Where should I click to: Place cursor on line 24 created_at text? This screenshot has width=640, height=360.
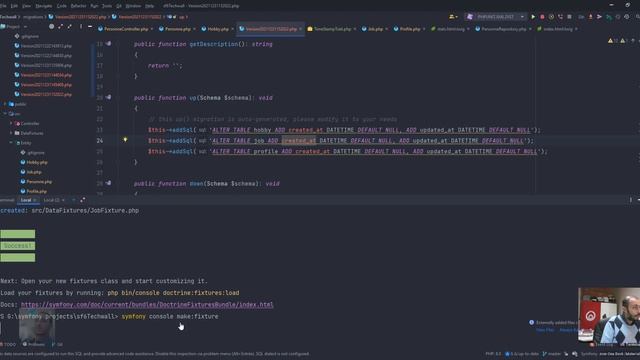pyautogui.click(x=299, y=140)
